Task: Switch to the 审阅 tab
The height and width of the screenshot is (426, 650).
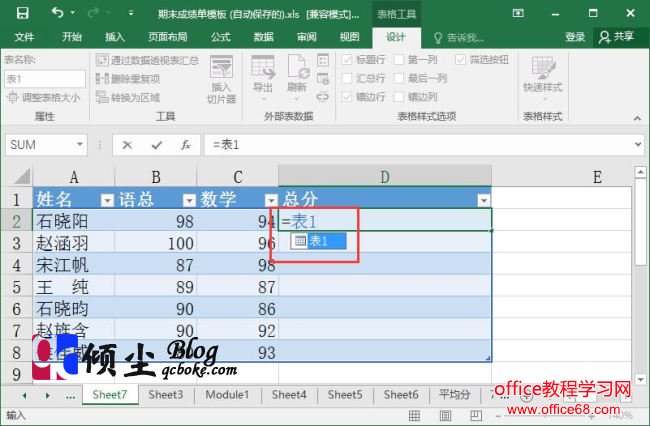Action: [x=307, y=37]
